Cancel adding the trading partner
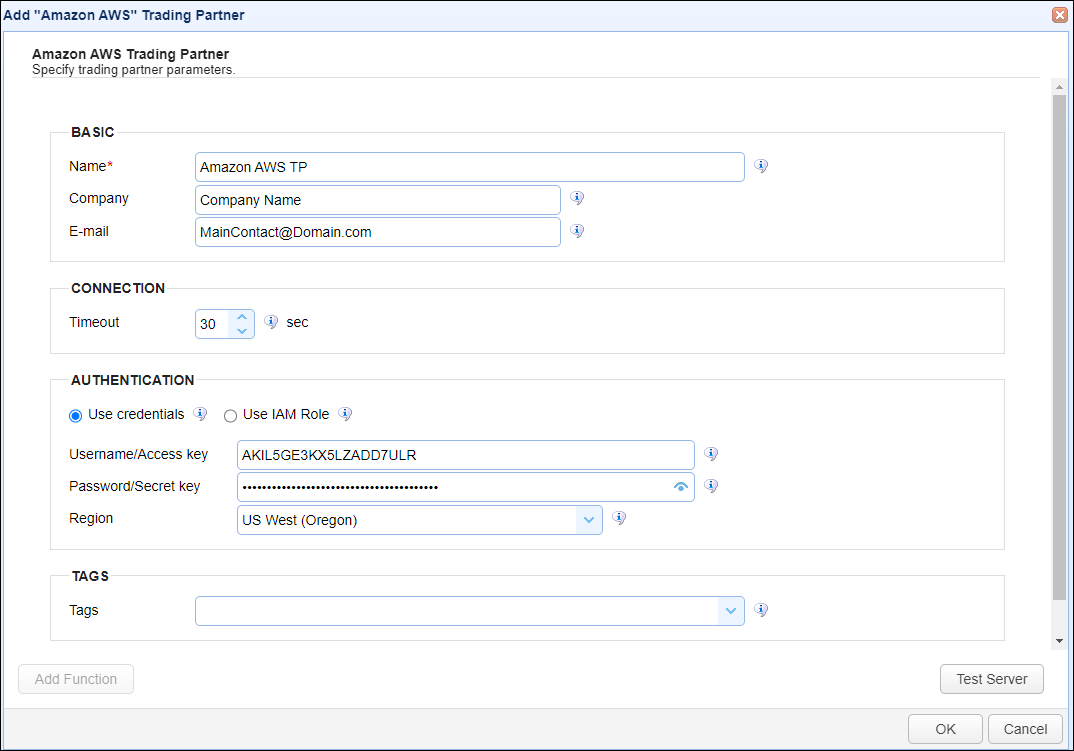Image resolution: width=1074 pixels, height=751 pixels. coord(1025,729)
